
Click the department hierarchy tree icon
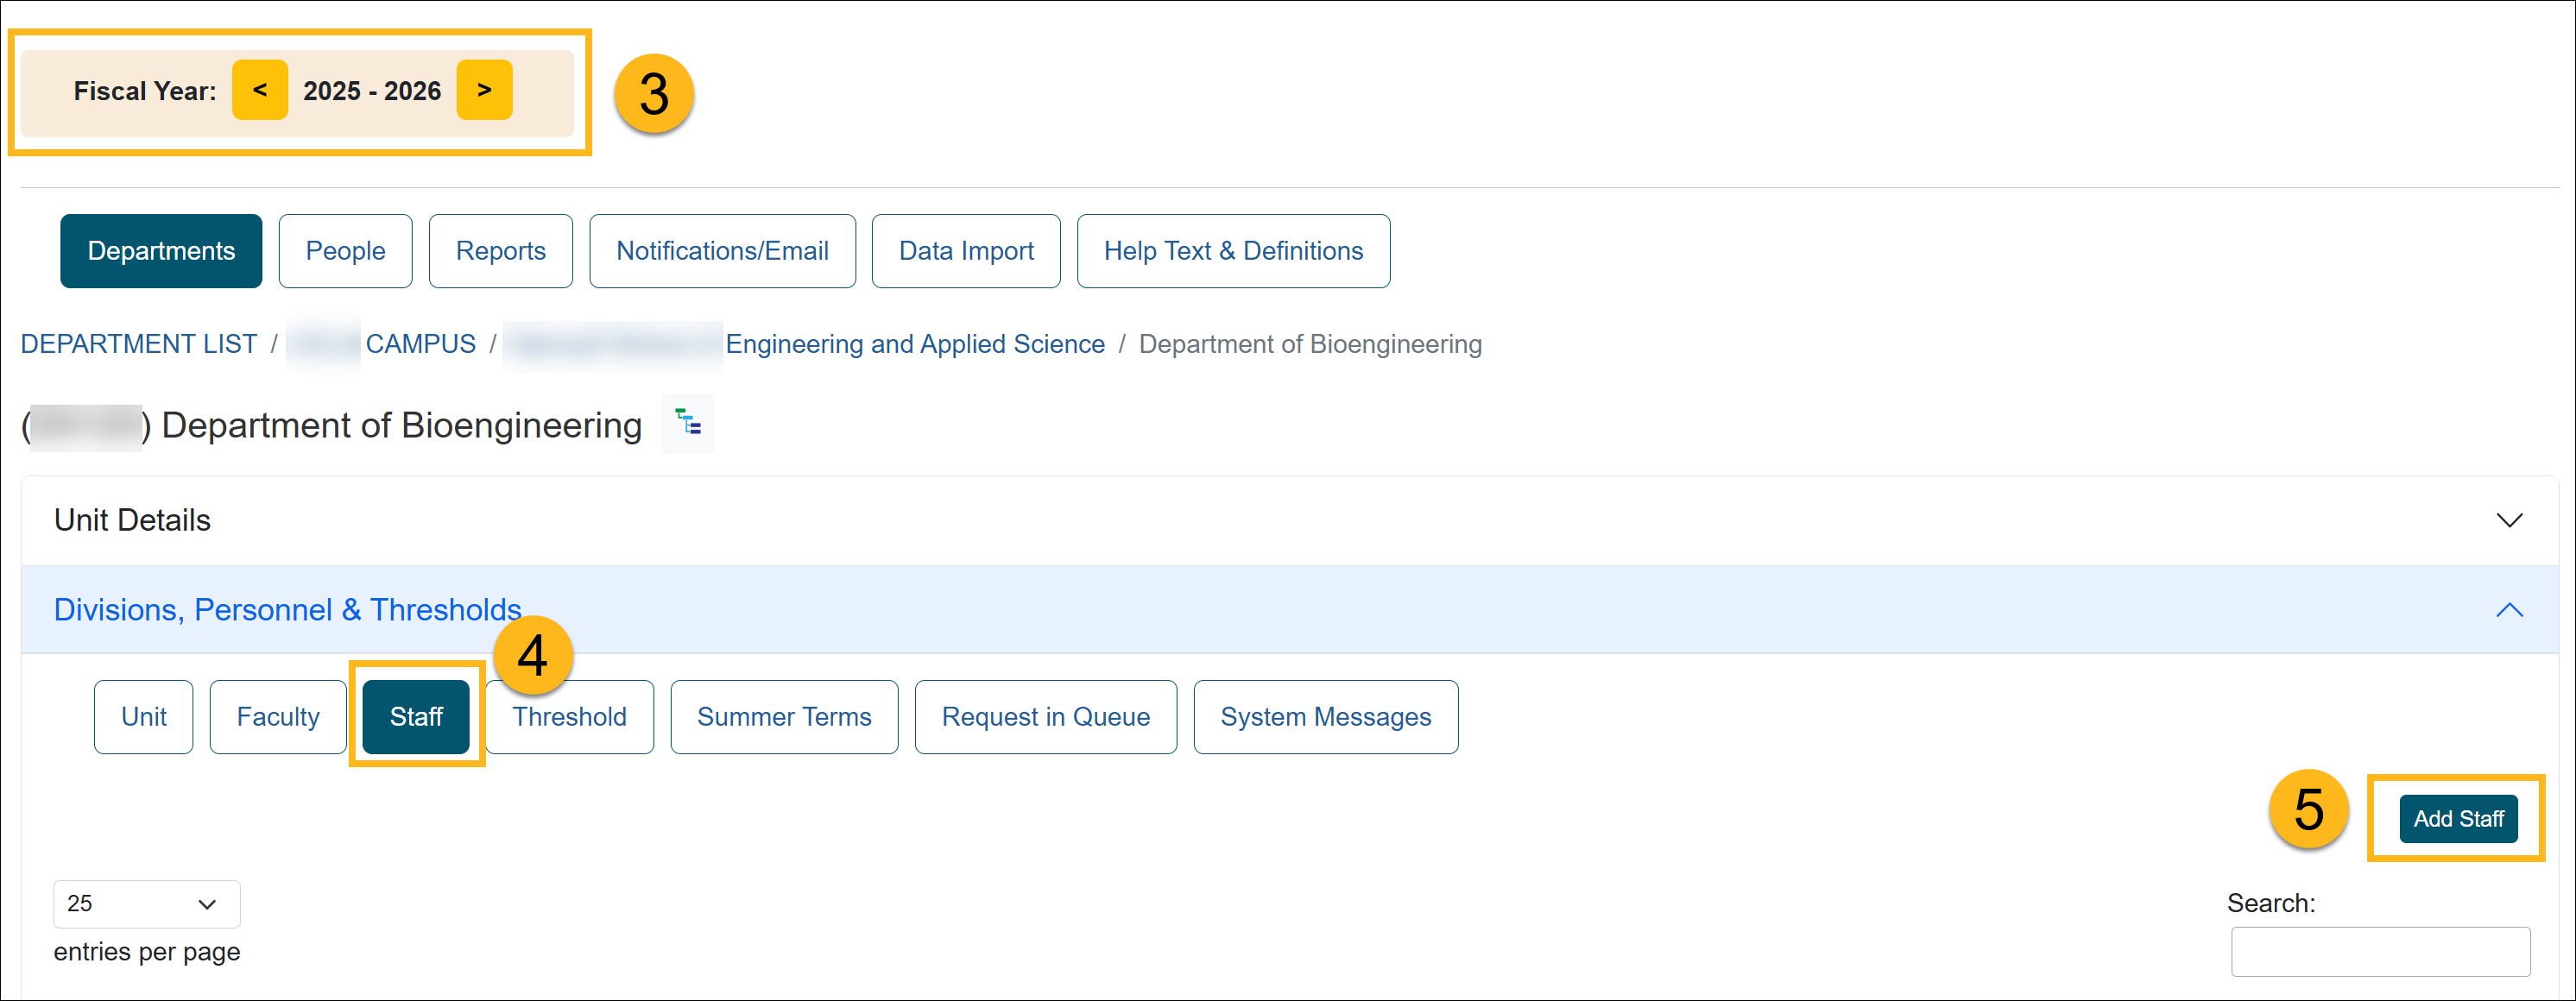pos(688,423)
